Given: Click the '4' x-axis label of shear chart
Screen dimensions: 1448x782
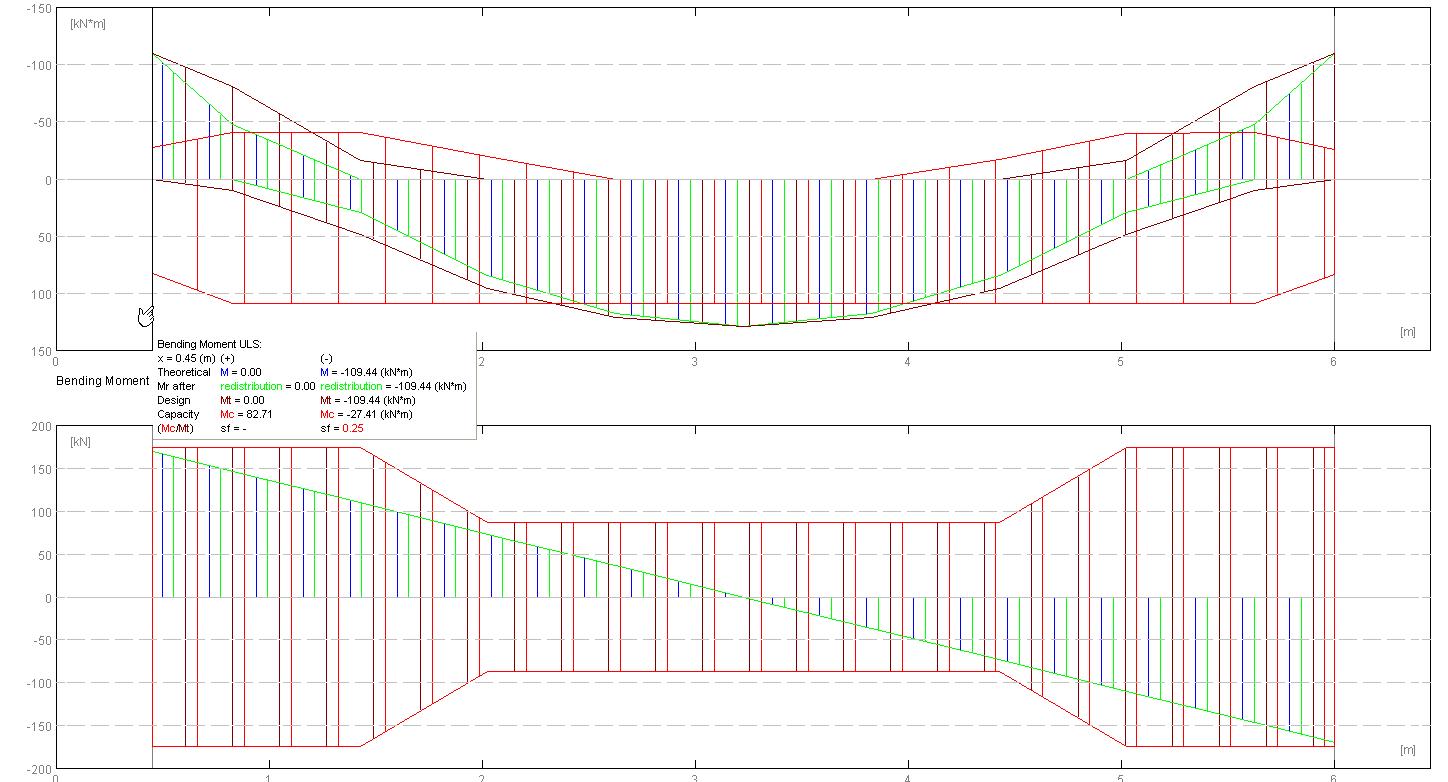Looking at the screenshot, I should 907,779.
